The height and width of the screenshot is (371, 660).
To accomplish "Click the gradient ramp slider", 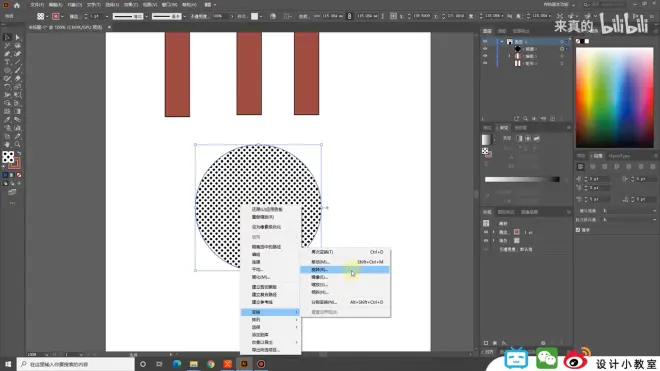I will (522, 179).
